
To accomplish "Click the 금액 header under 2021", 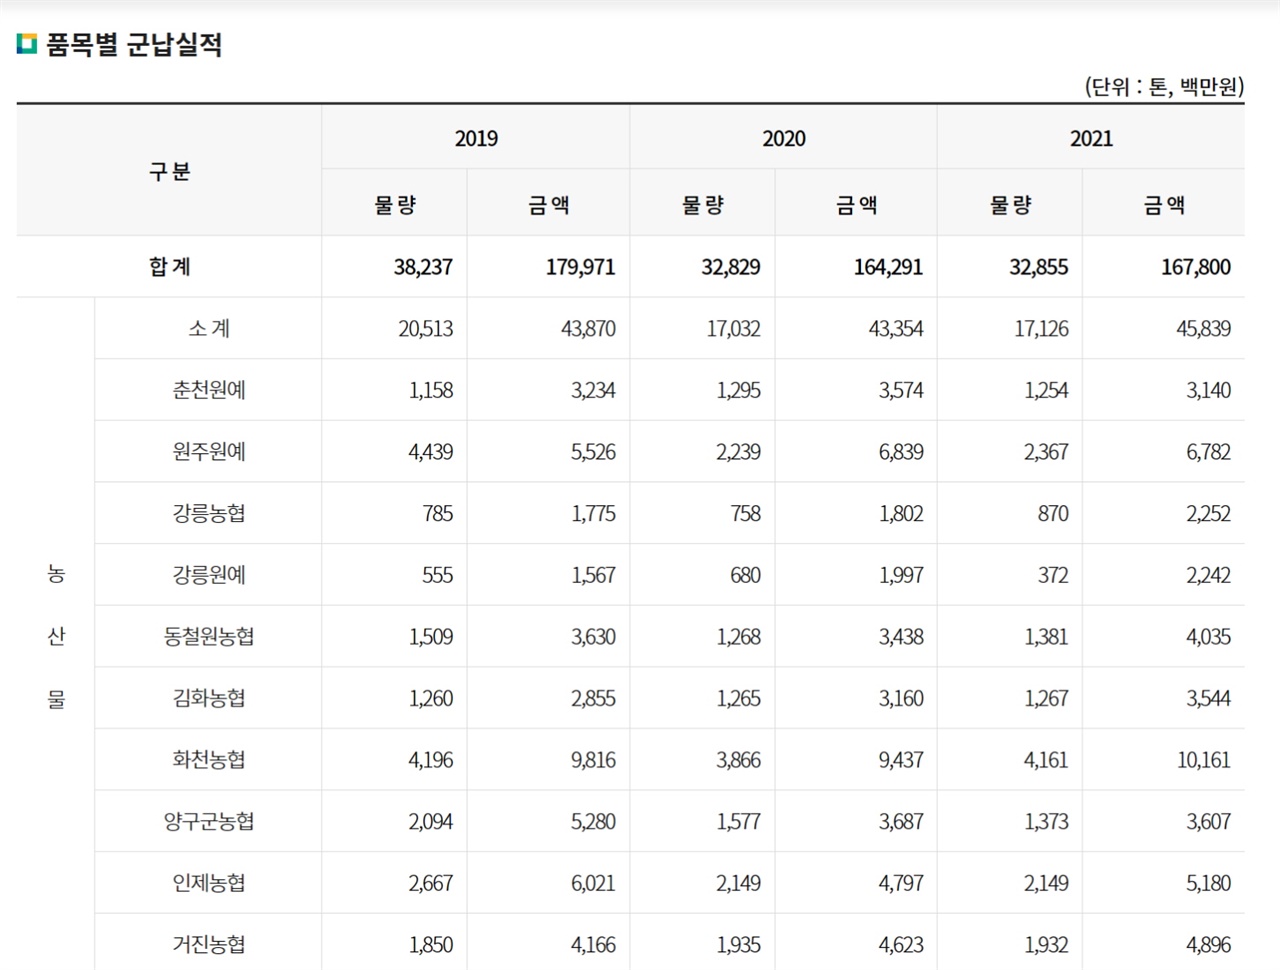I will pyautogui.click(x=1165, y=205).
